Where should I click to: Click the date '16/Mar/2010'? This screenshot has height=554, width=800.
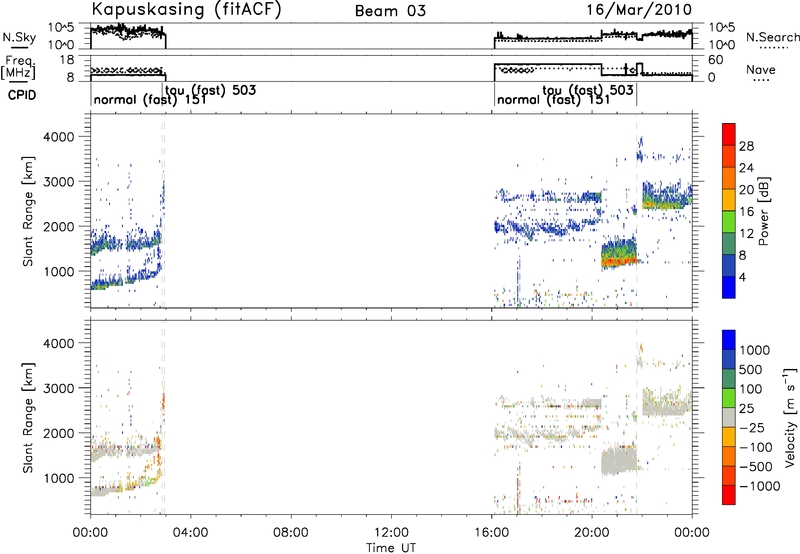click(x=639, y=9)
